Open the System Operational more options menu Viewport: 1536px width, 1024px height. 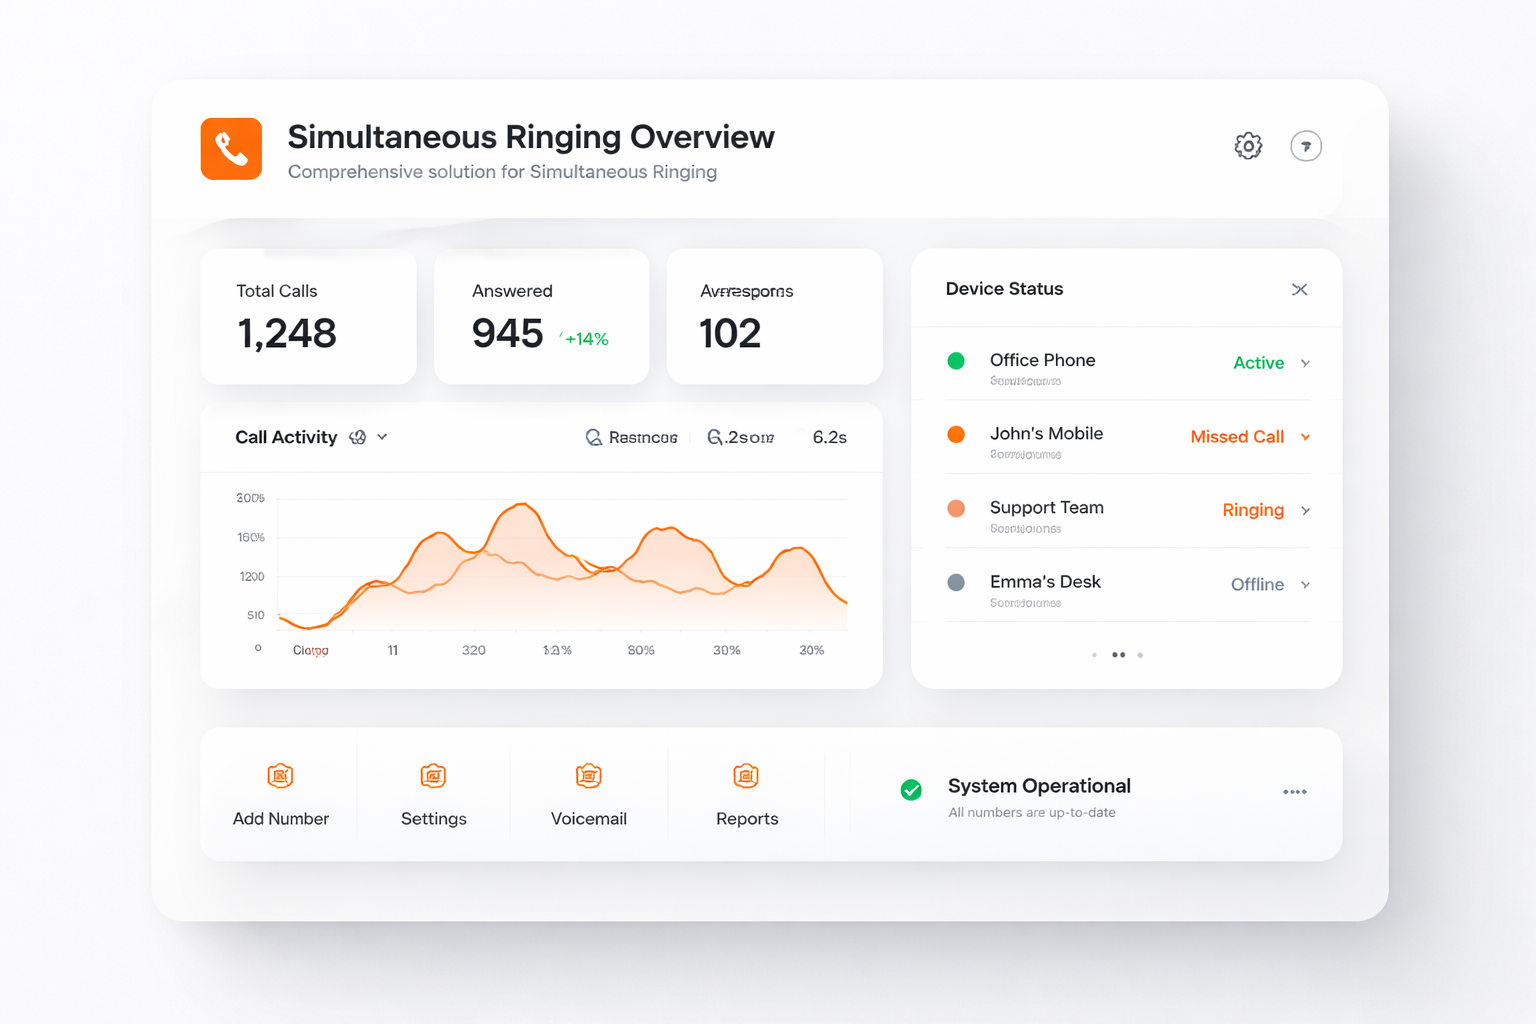point(1295,792)
